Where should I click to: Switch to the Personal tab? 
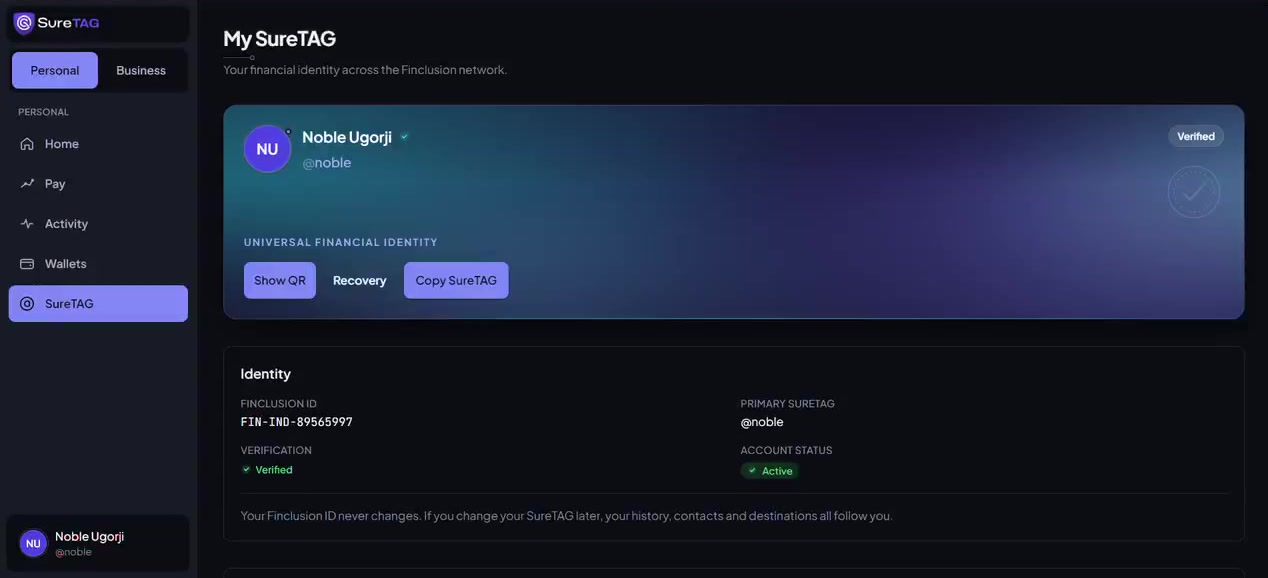pyautogui.click(x=55, y=71)
